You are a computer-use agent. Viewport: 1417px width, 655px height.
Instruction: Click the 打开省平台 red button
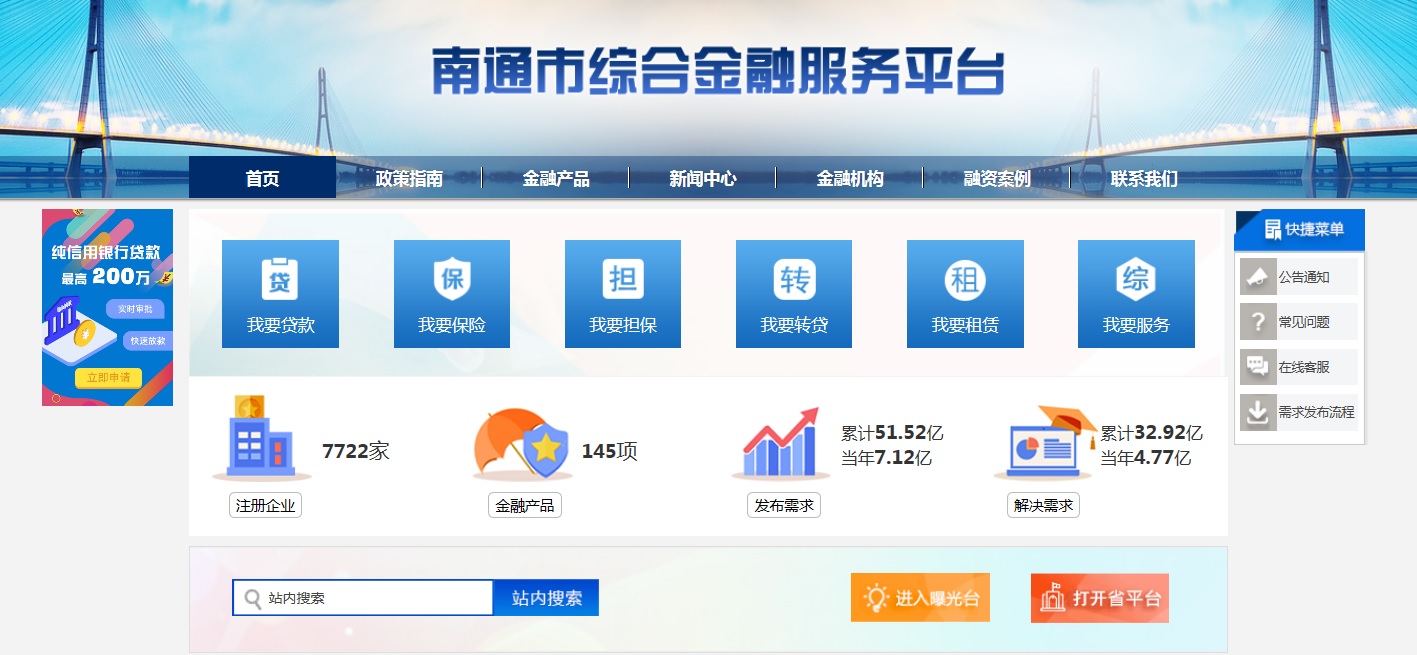point(1100,598)
